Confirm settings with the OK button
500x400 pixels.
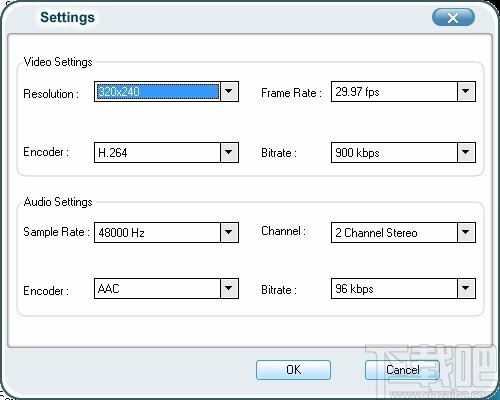tap(293, 370)
